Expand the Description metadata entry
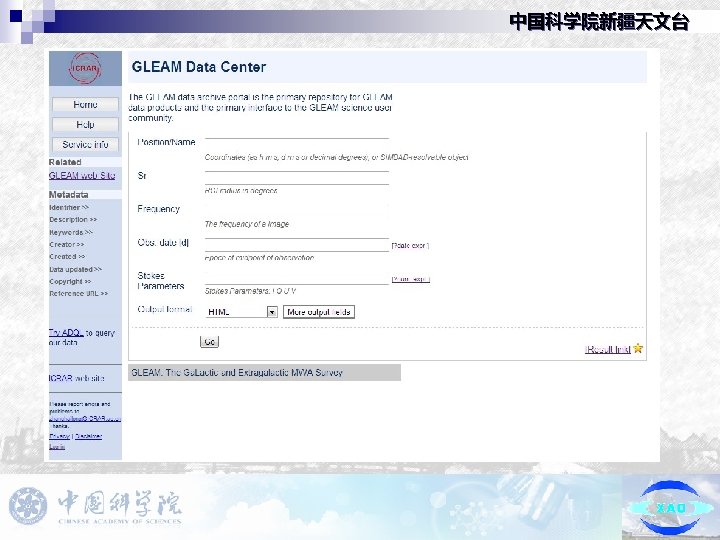Image resolution: width=720 pixels, height=540 pixels. (x=73, y=219)
